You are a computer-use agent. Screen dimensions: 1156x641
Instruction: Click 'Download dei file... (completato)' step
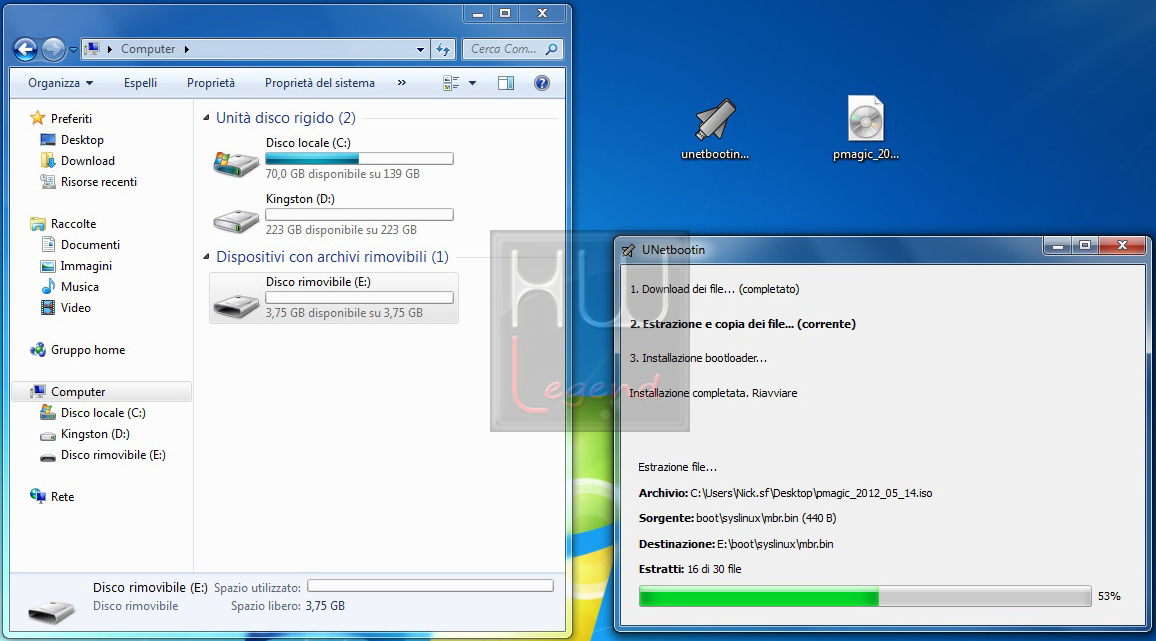[x=714, y=289]
